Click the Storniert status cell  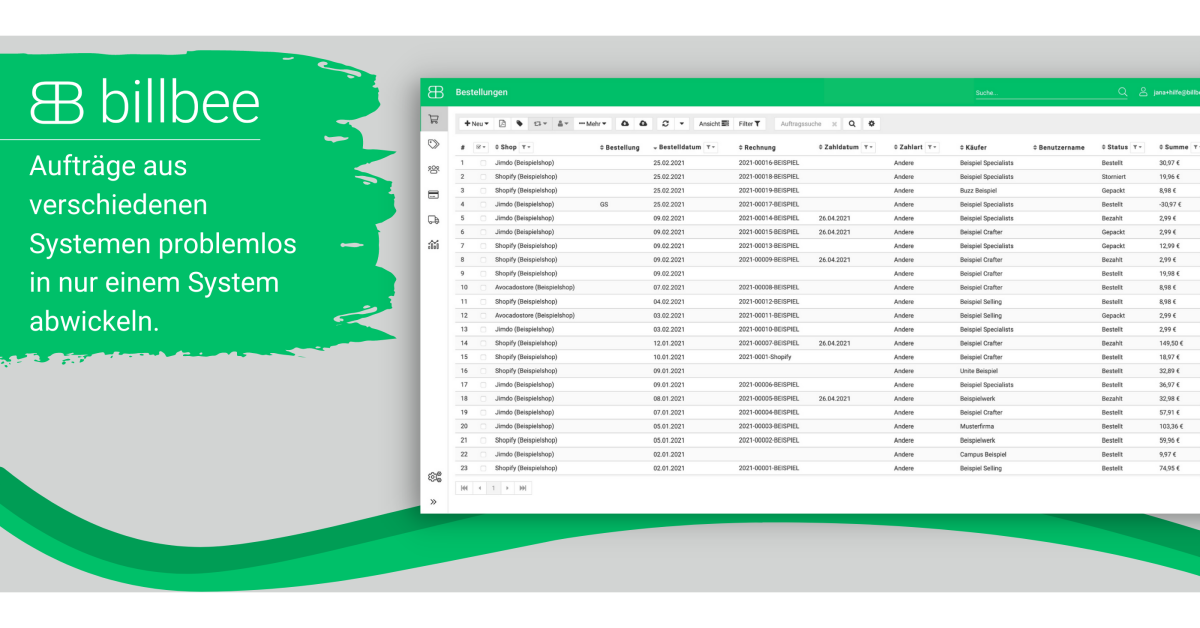click(1113, 176)
